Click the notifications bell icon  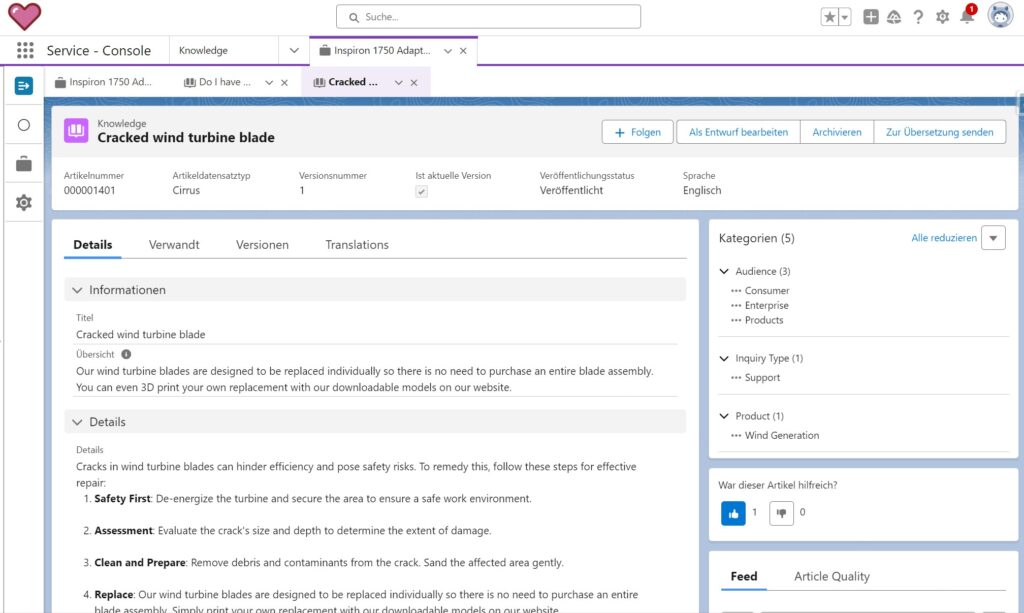(x=966, y=17)
